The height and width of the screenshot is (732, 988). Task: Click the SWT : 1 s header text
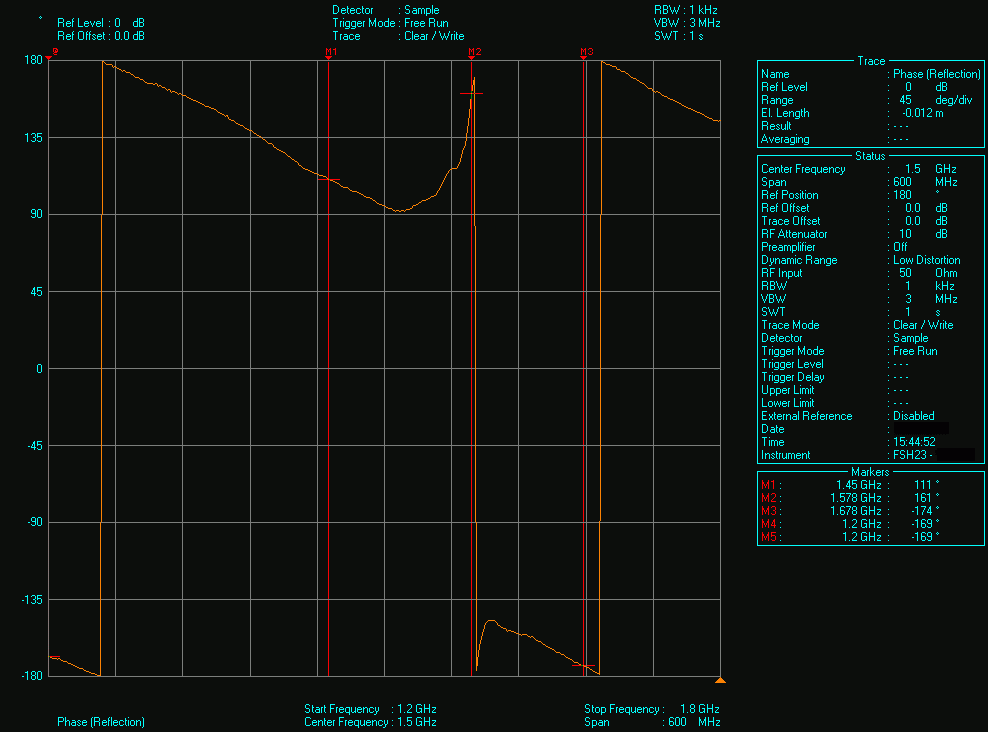click(679, 36)
